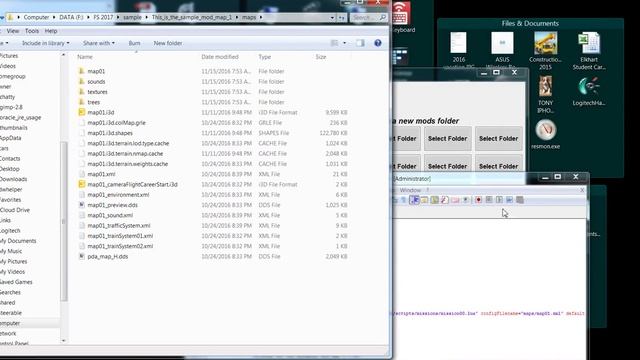Click the change view icon in Explorer toolbar
The width and height of the screenshot is (640, 360).
pos(334,43)
